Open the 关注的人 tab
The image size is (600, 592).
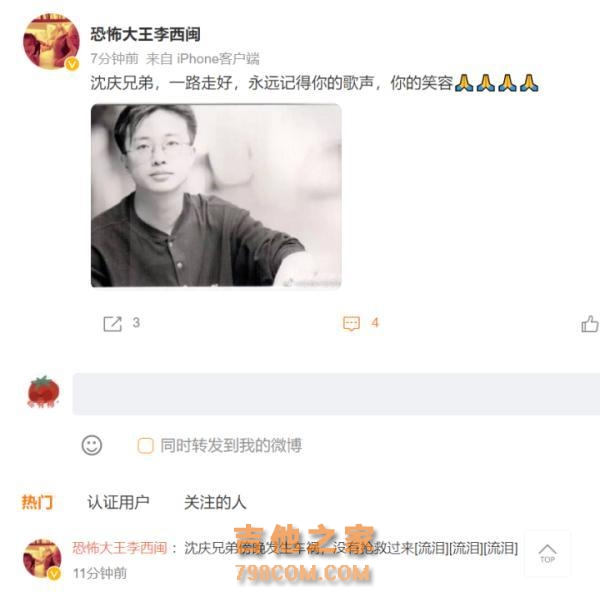click(215, 502)
